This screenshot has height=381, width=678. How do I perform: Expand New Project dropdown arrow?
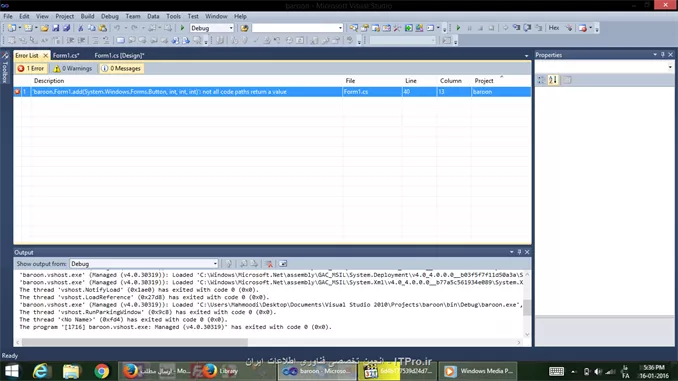click(x=19, y=28)
